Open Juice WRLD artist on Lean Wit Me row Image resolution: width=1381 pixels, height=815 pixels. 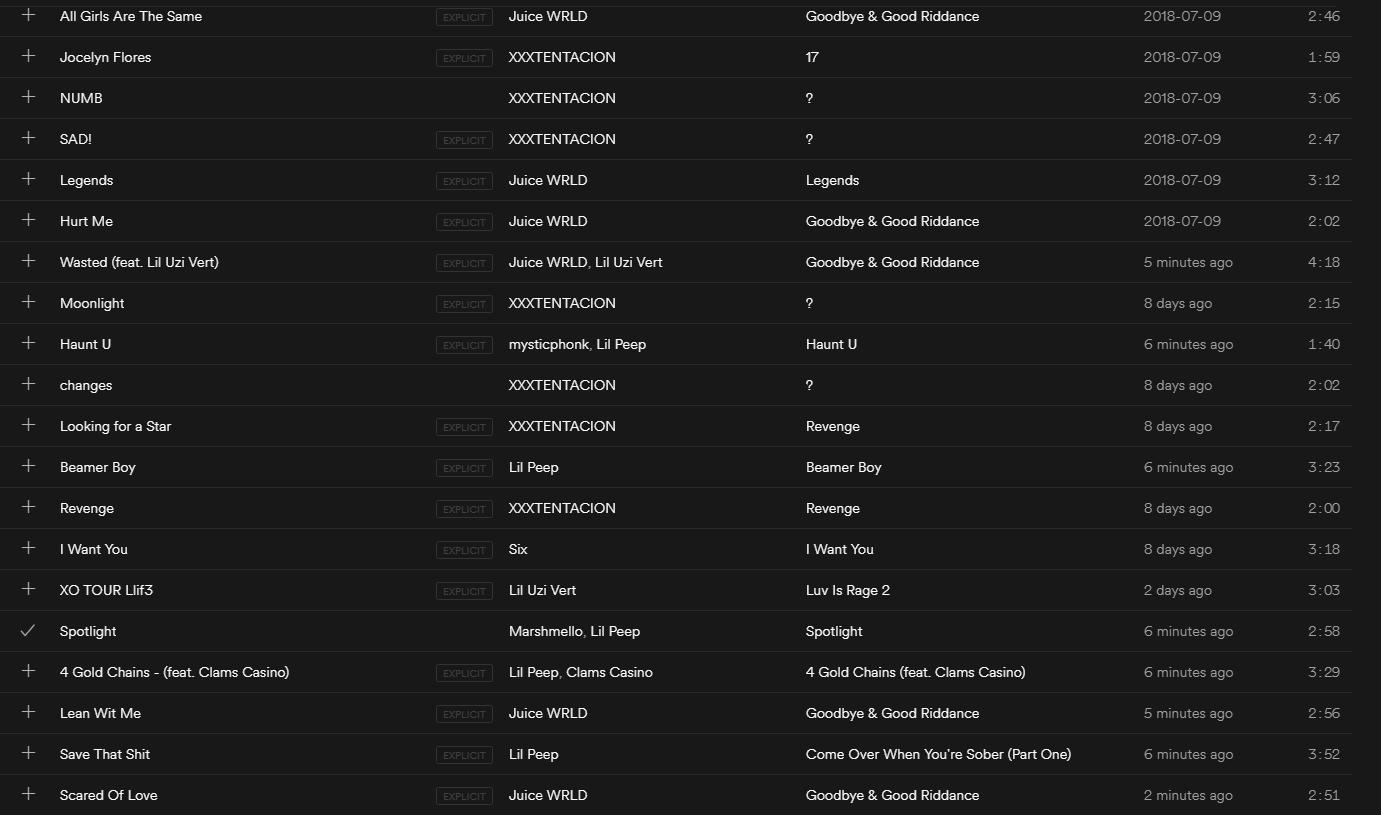[x=548, y=713]
